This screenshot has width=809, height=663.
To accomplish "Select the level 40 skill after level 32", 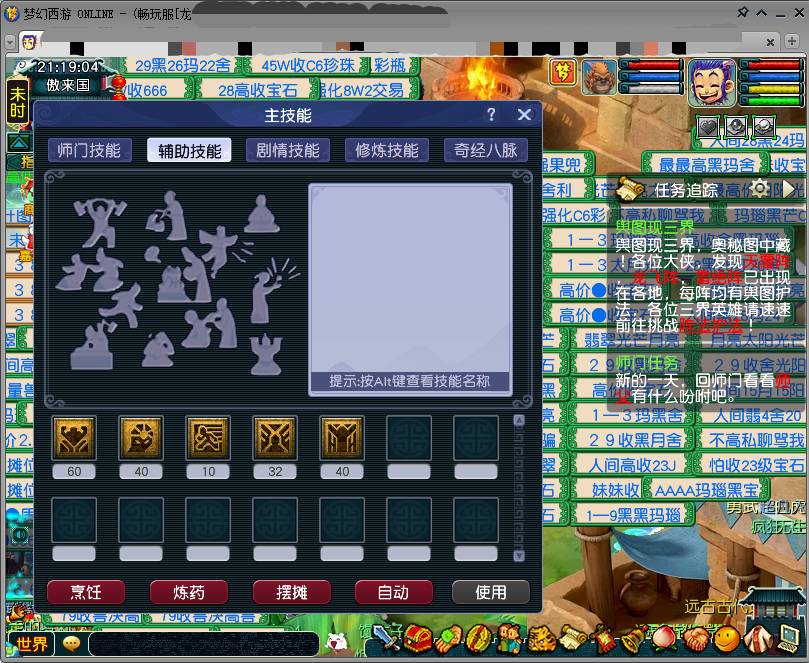I will pos(342,438).
